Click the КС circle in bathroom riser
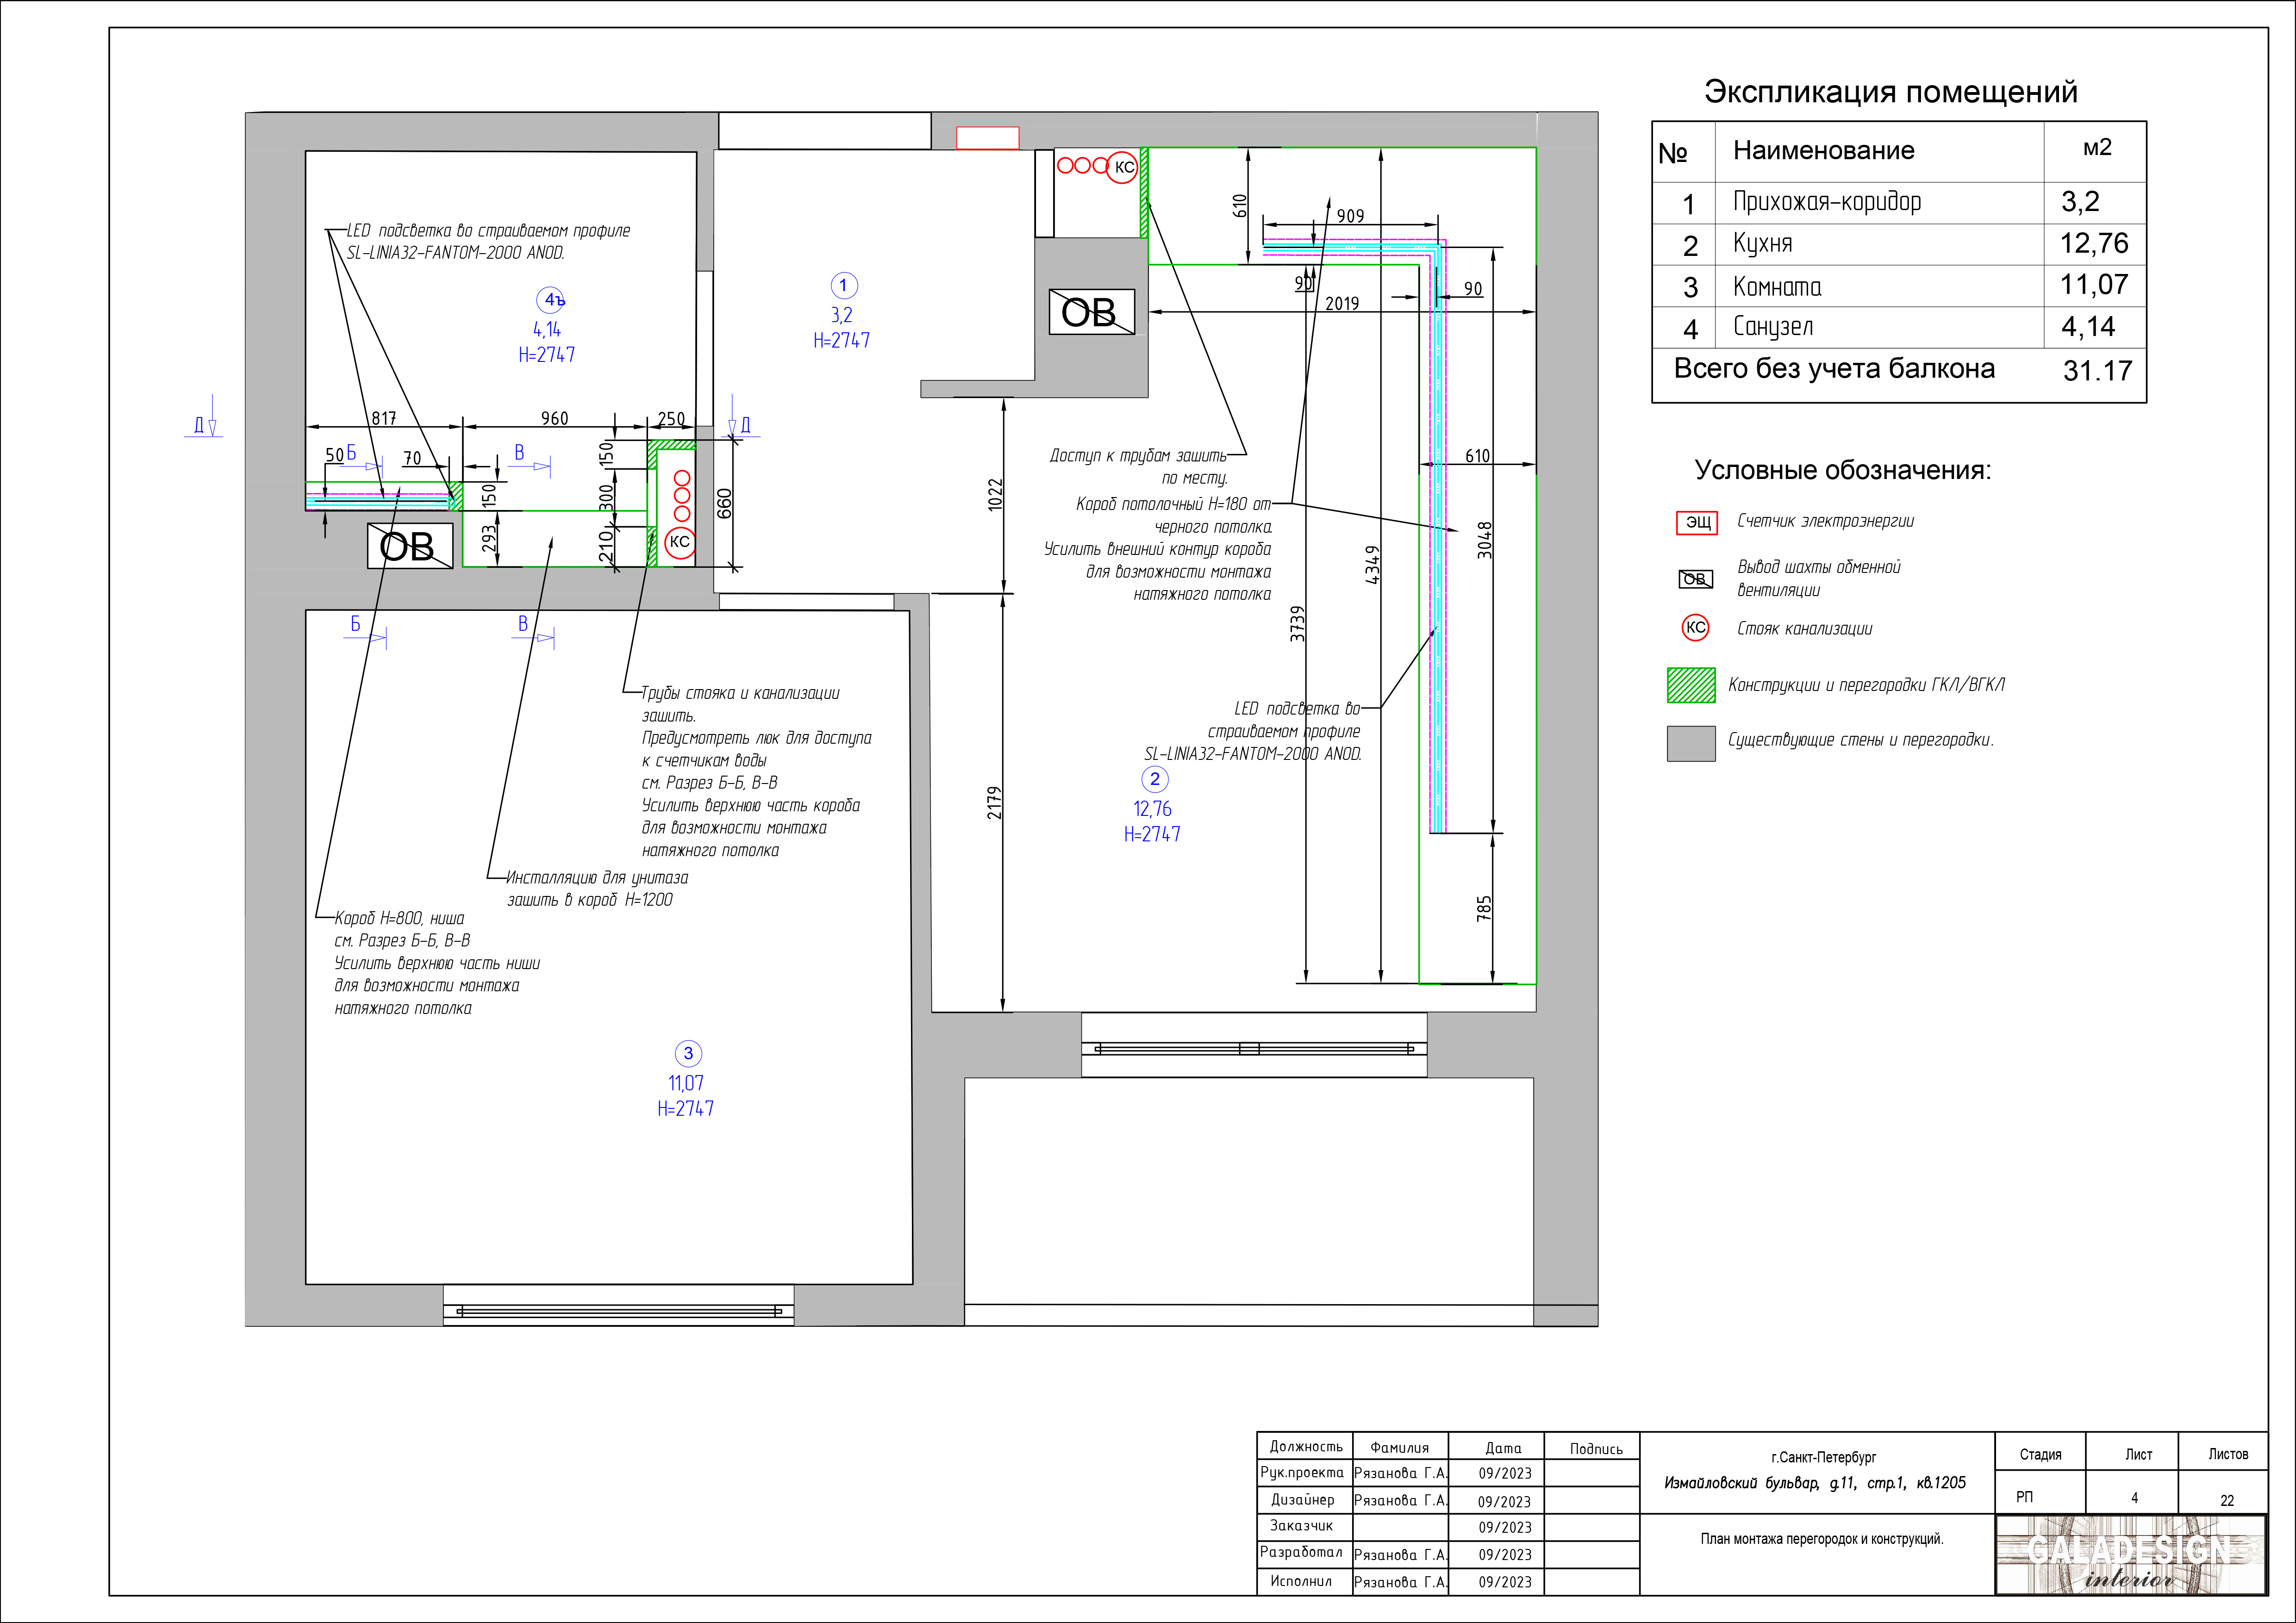This screenshot has height=1623, width=2296. [679, 542]
